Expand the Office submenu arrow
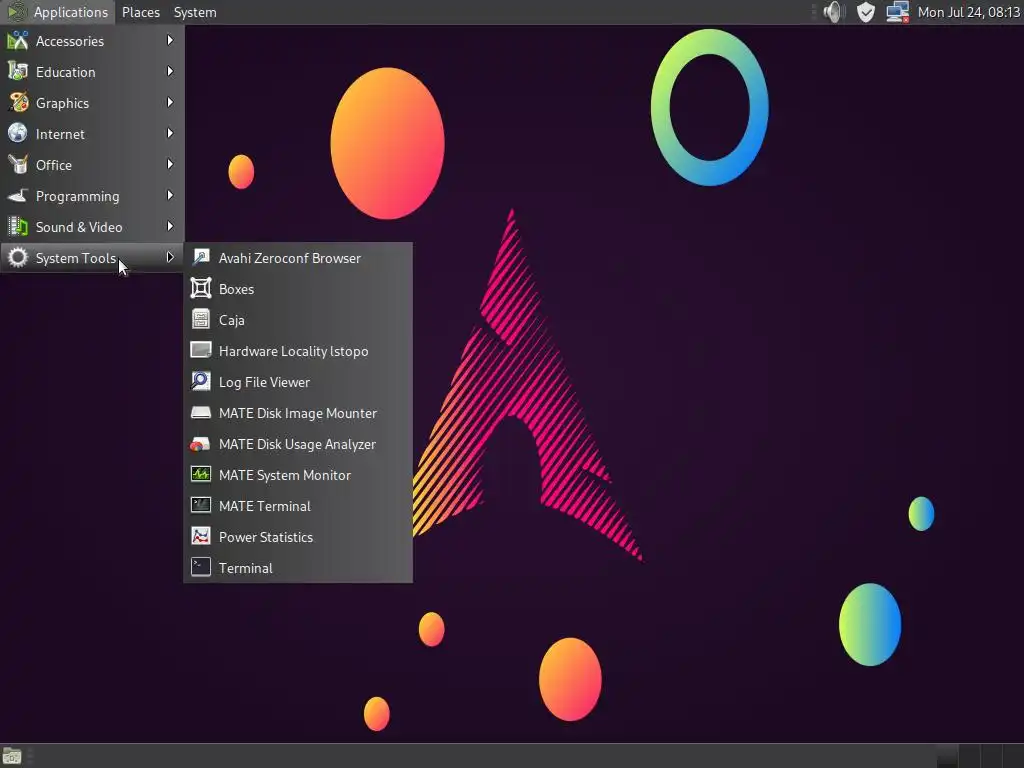The height and width of the screenshot is (768, 1024). (x=170, y=165)
